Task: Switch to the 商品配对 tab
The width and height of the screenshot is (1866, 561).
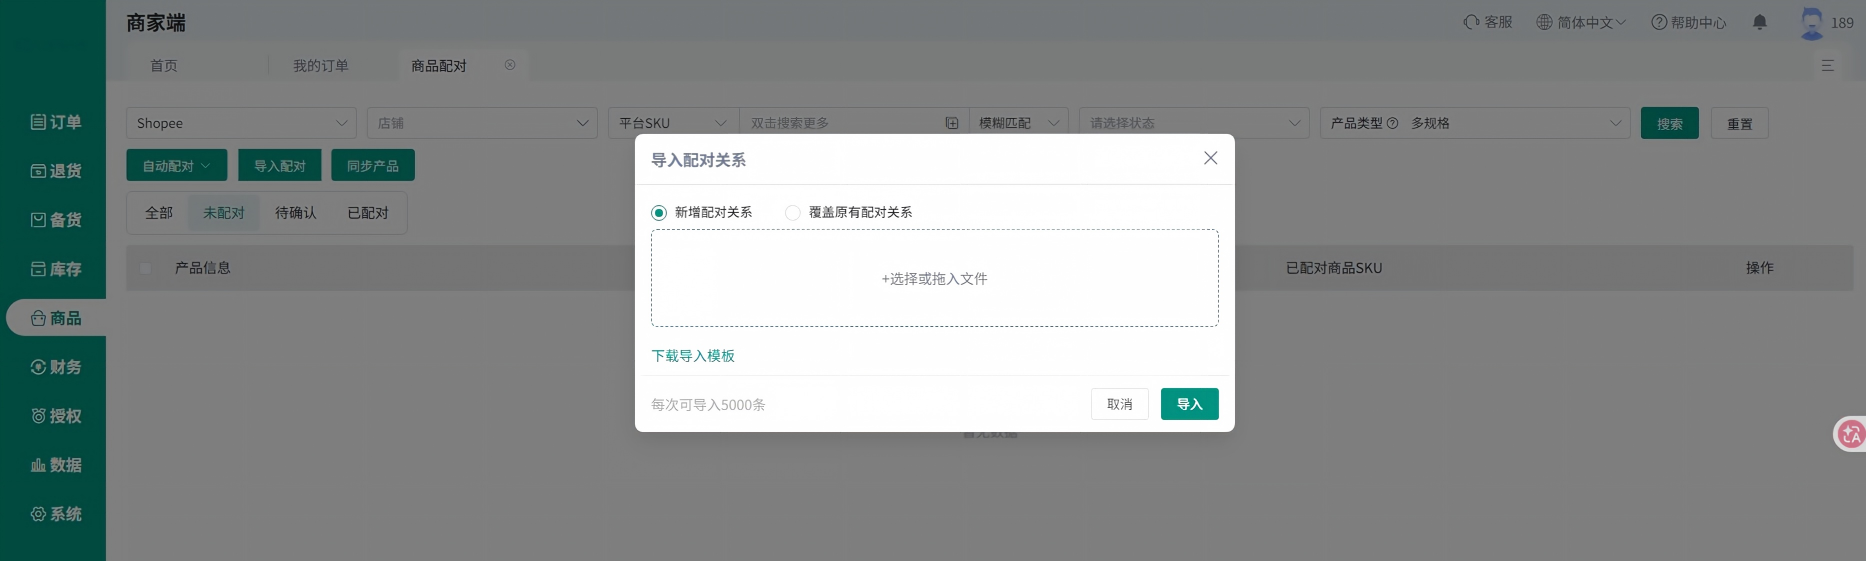Action: [439, 65]
